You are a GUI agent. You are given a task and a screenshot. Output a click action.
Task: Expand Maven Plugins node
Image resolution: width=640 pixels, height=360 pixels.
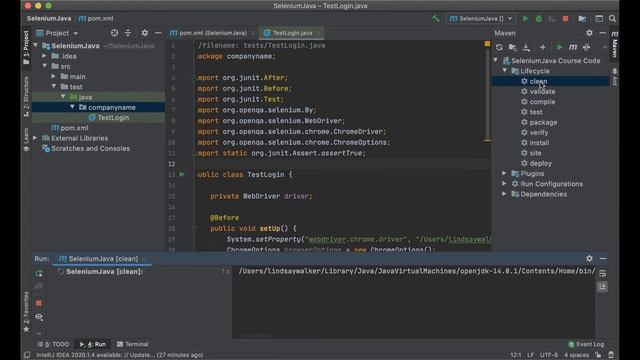[x=505, y=173]
